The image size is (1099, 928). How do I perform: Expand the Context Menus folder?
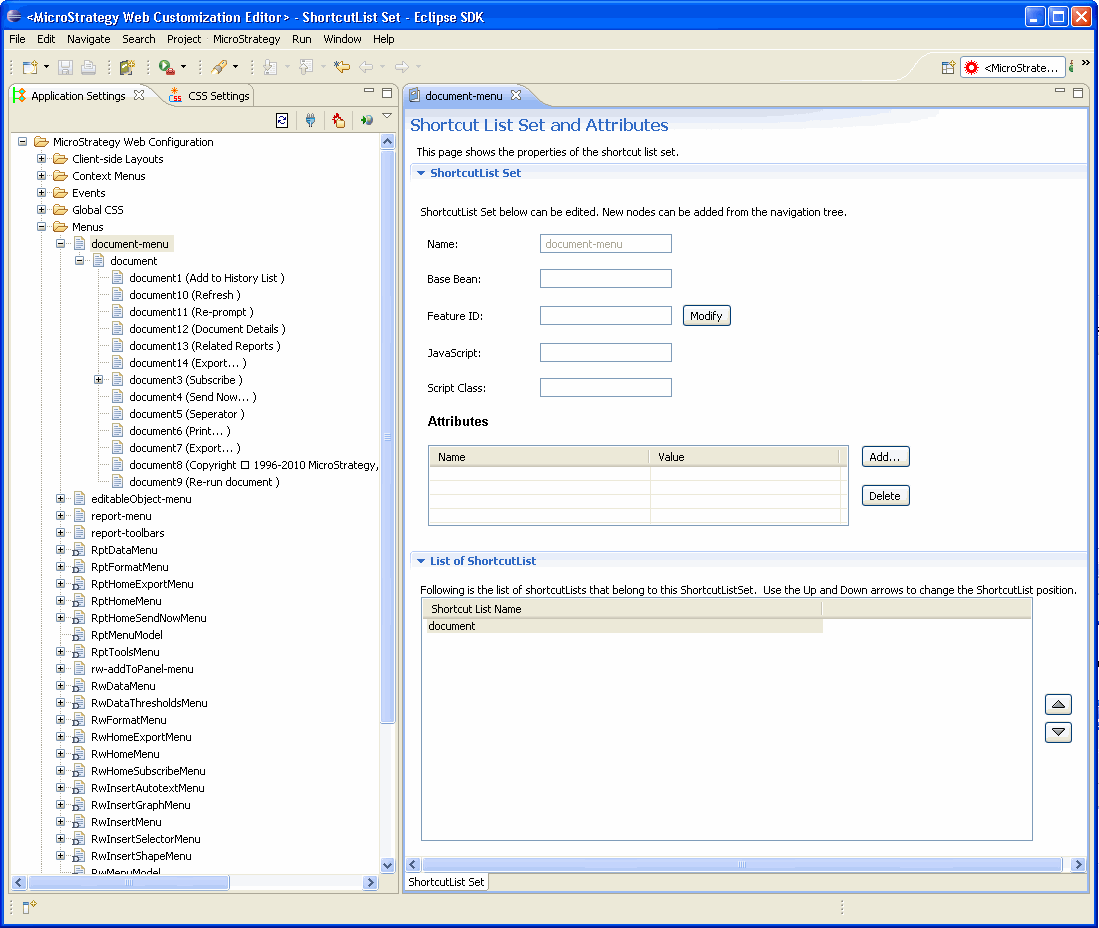[41, 175]
